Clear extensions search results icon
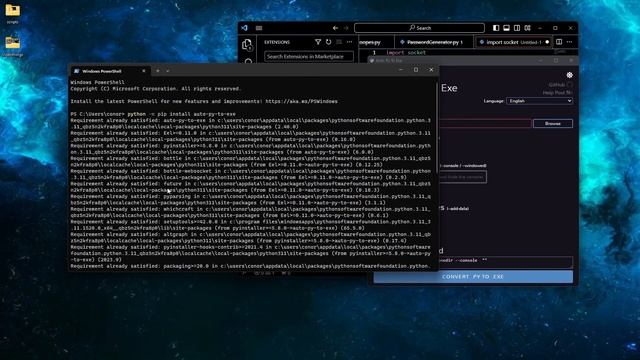Screen dimensions: 640x360 point(339,42)
